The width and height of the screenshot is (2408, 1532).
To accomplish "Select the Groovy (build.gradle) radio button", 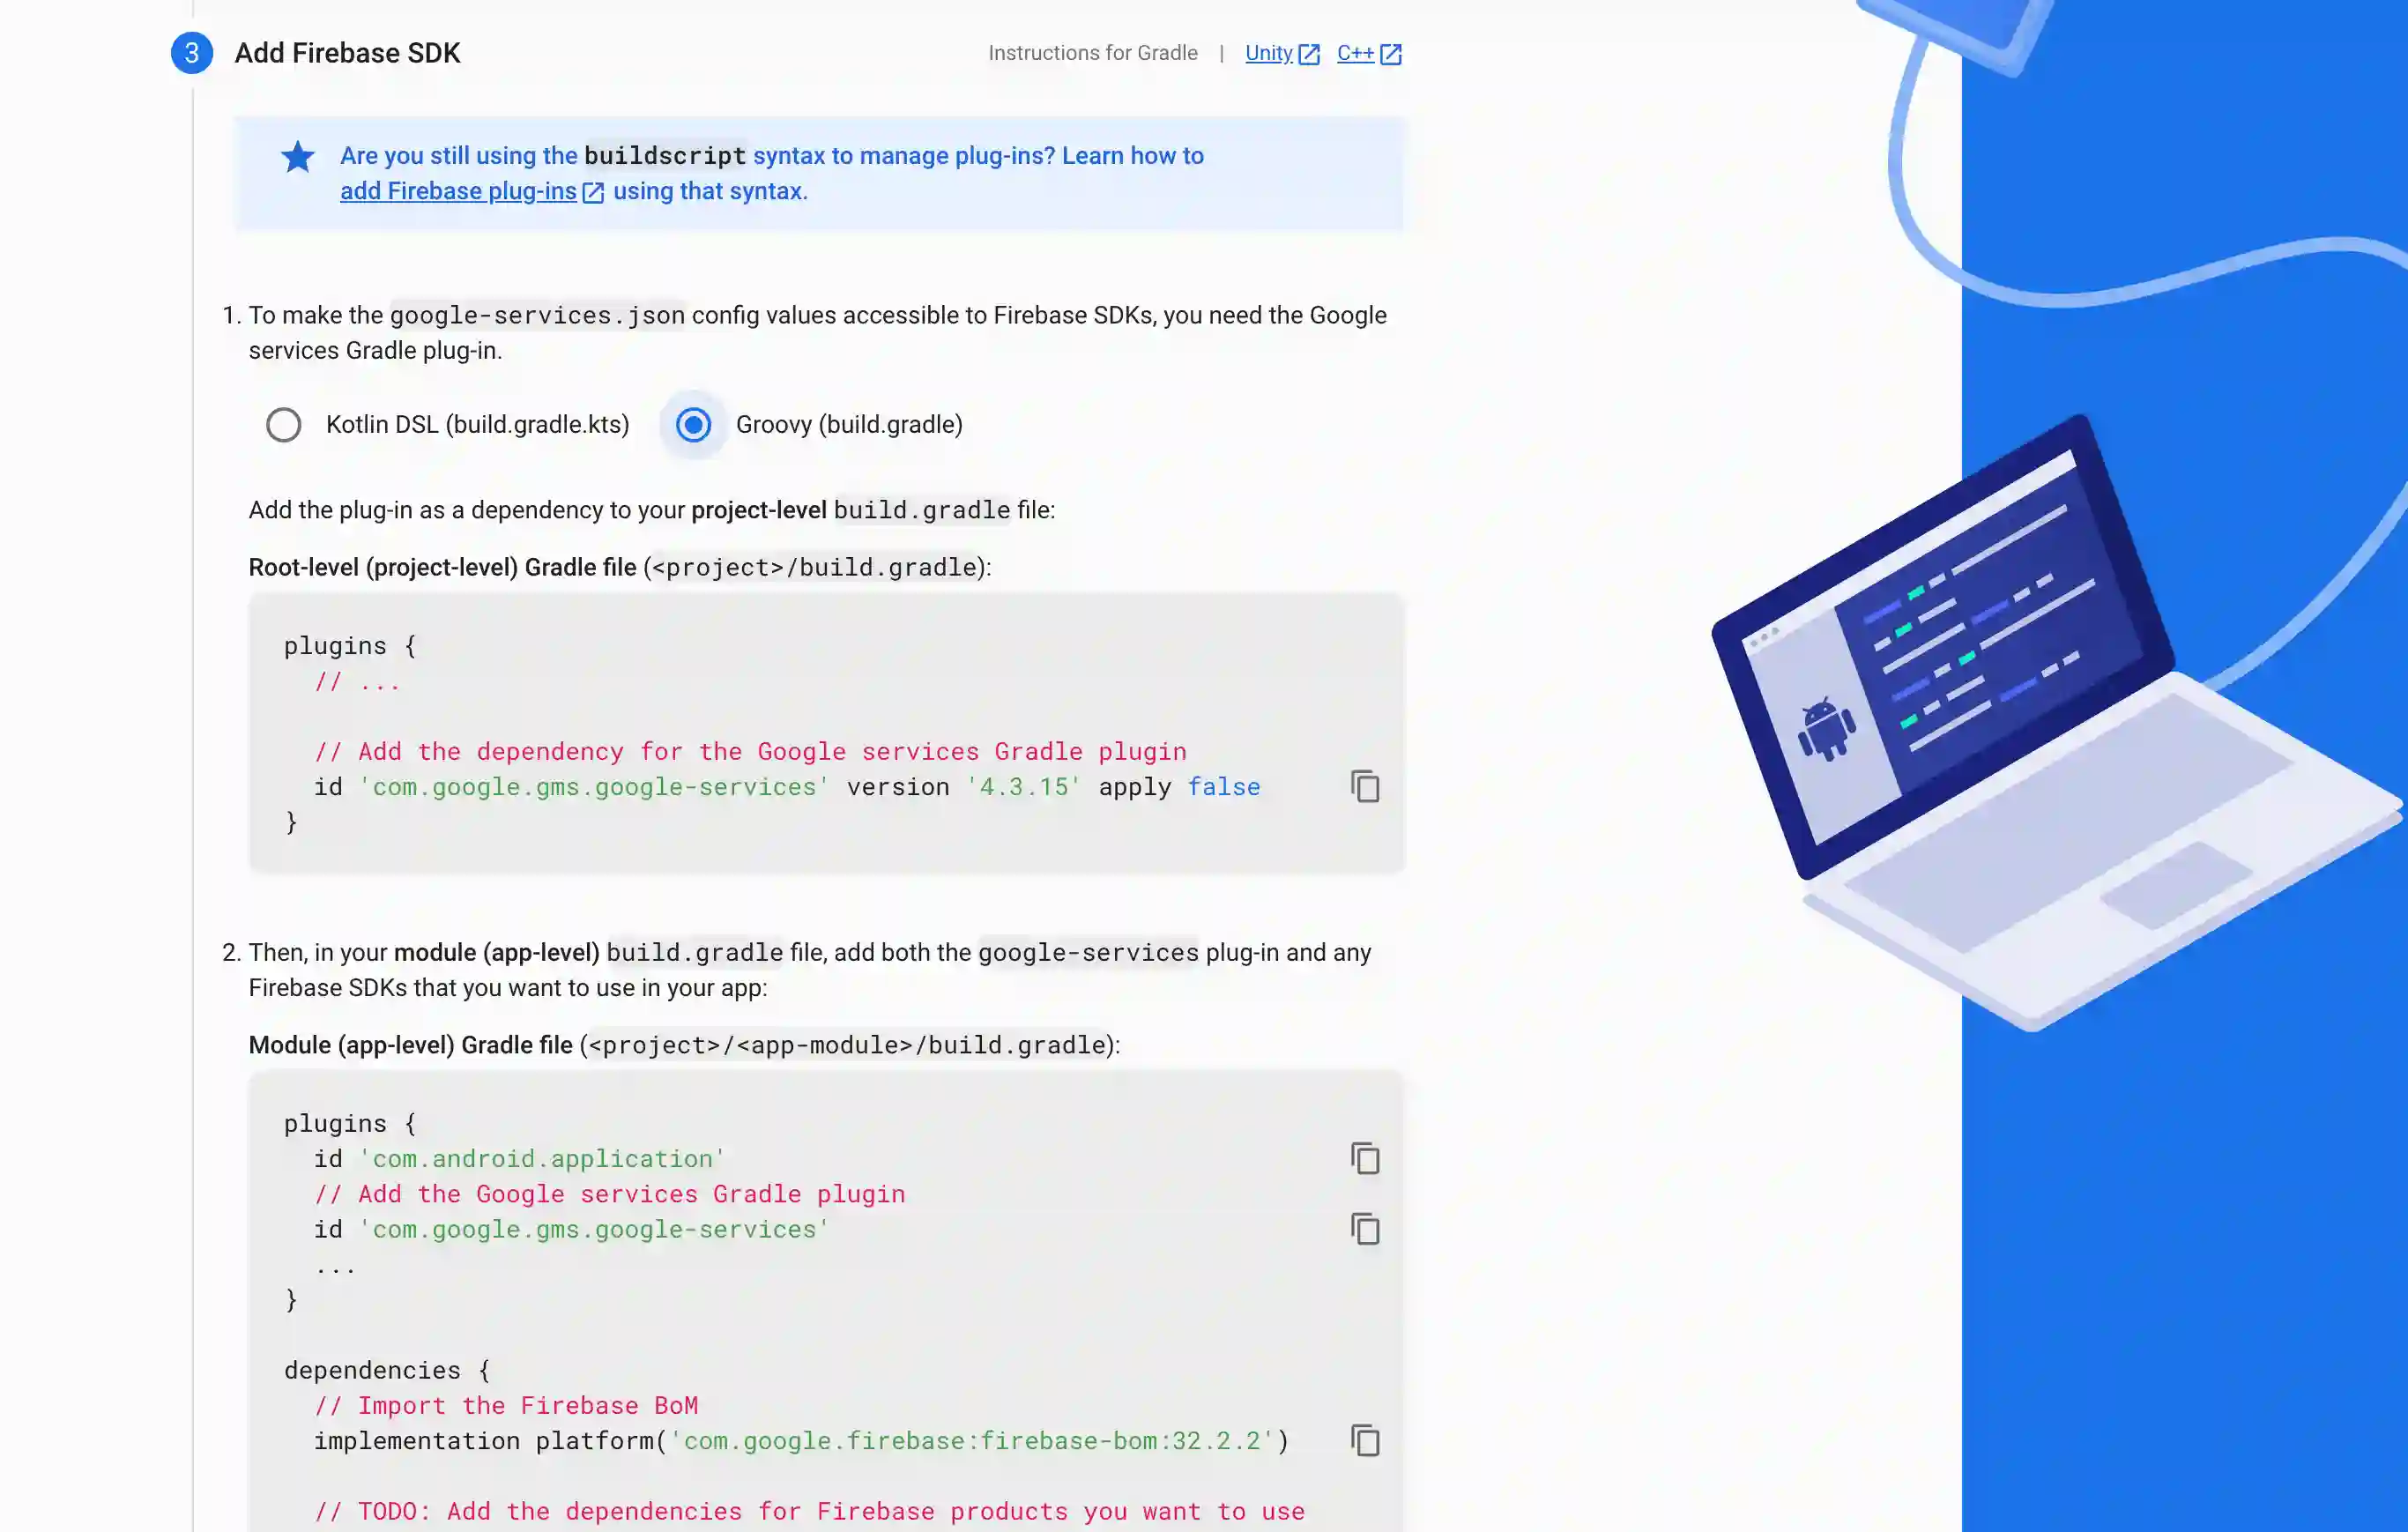I will point(693,425).
